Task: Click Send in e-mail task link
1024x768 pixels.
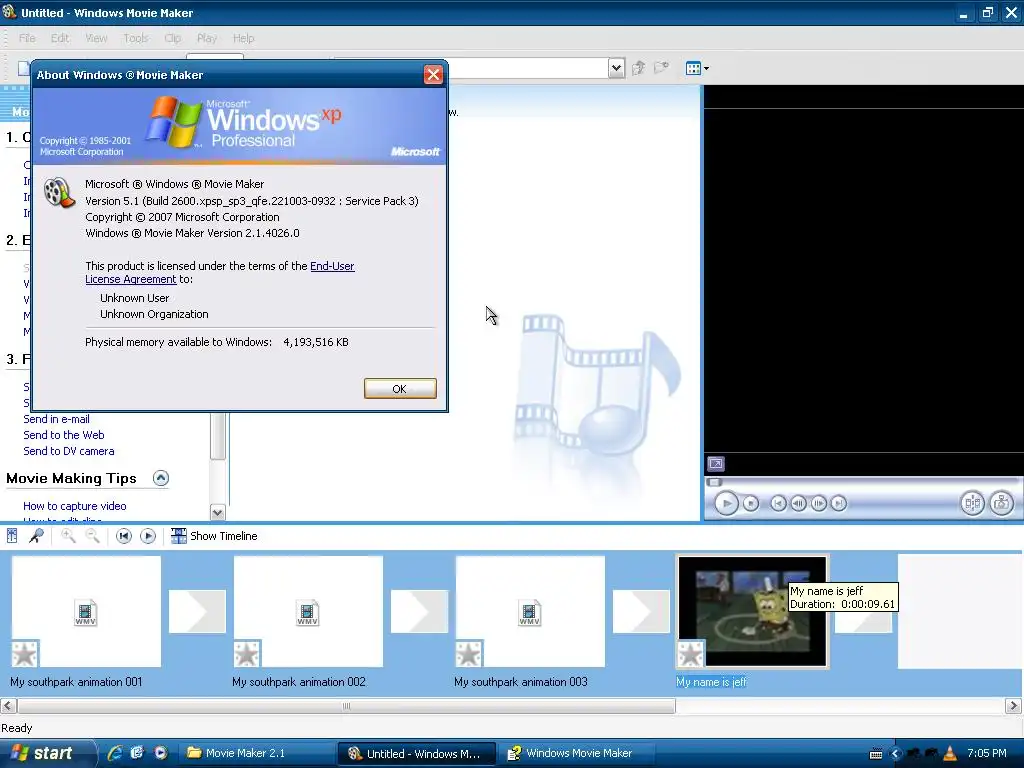Action: point(56,419)
